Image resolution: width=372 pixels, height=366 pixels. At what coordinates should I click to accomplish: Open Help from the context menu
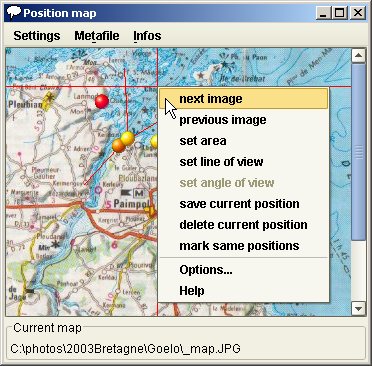click(244, 291)
